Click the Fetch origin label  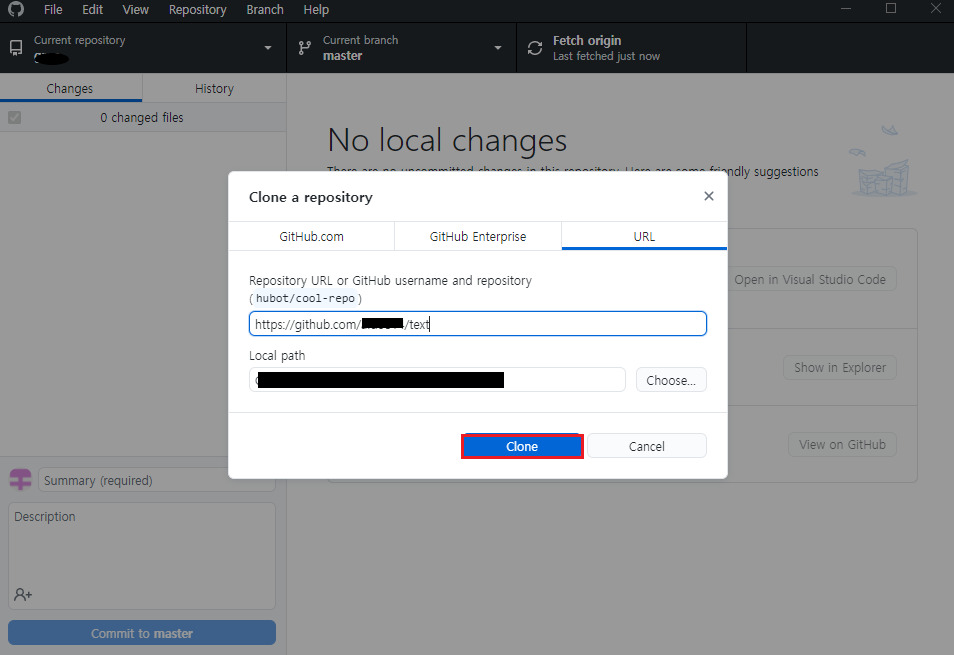click(x=587, y=41)
